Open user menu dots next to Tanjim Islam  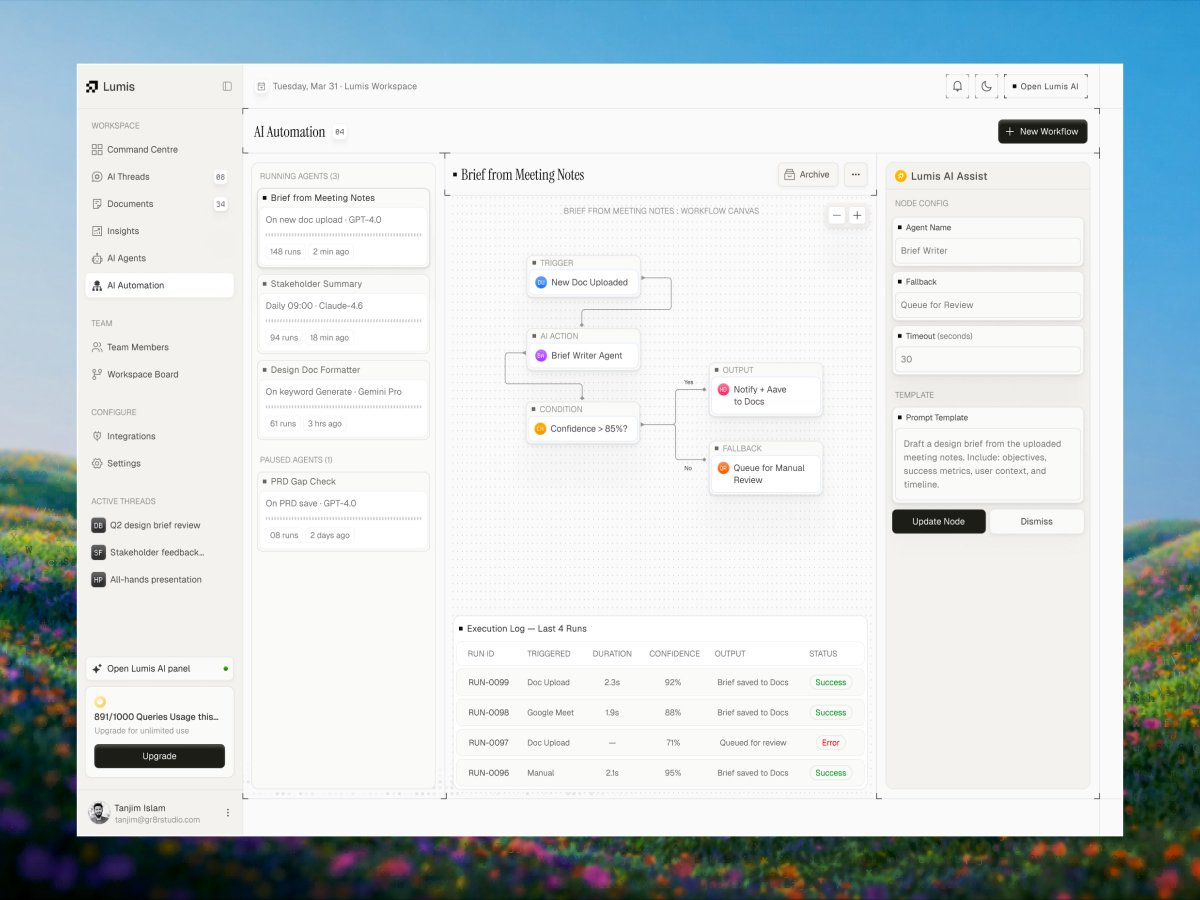(227, 813)
